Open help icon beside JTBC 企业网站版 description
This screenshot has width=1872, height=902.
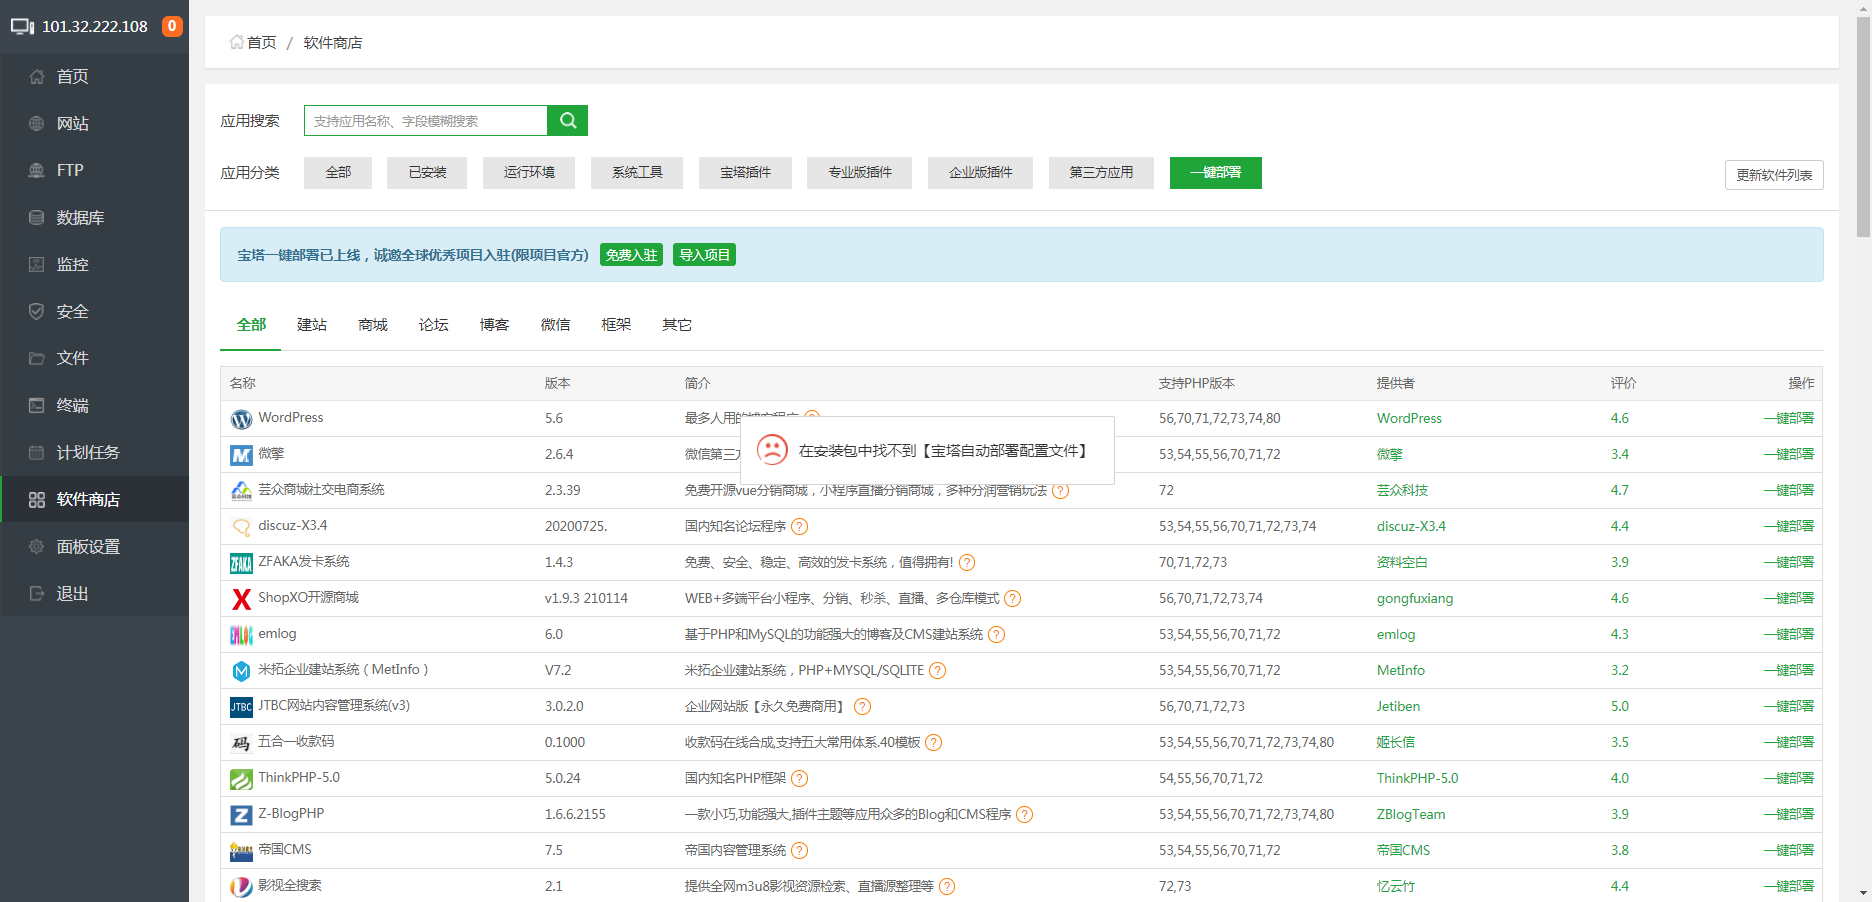862,706
